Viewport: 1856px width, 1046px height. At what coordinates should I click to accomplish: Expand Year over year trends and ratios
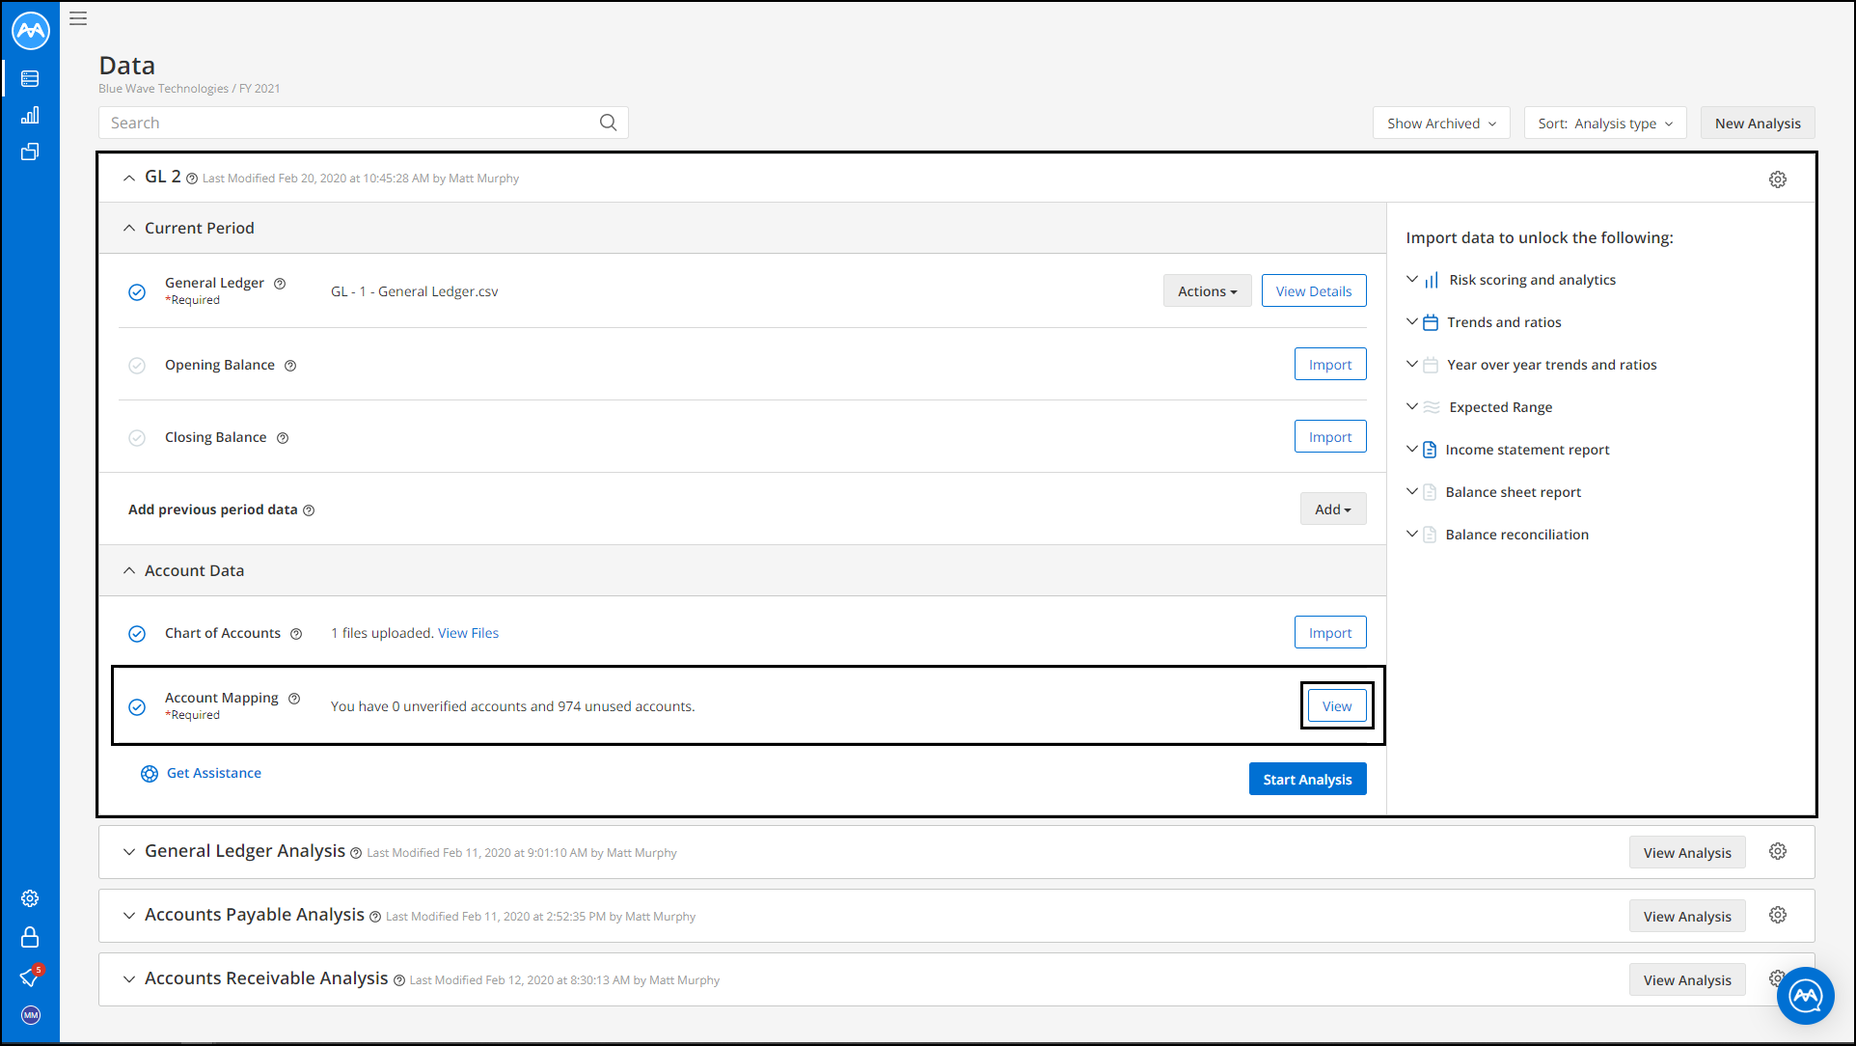pos(1412,364)
